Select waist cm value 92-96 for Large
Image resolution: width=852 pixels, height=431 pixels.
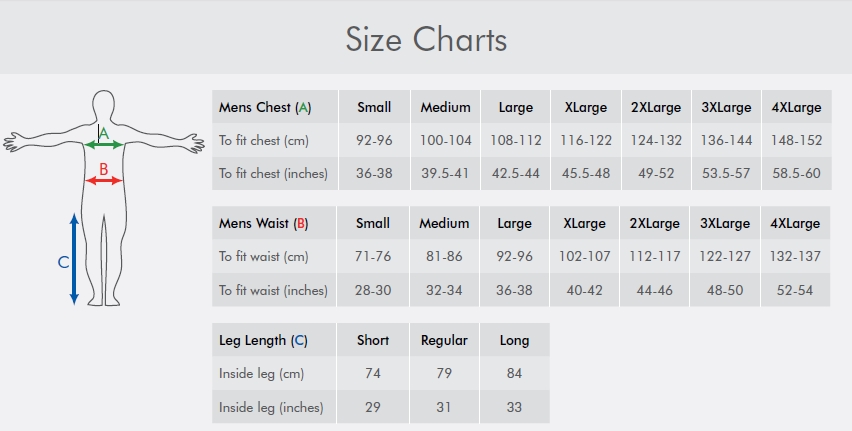(514, 256)
